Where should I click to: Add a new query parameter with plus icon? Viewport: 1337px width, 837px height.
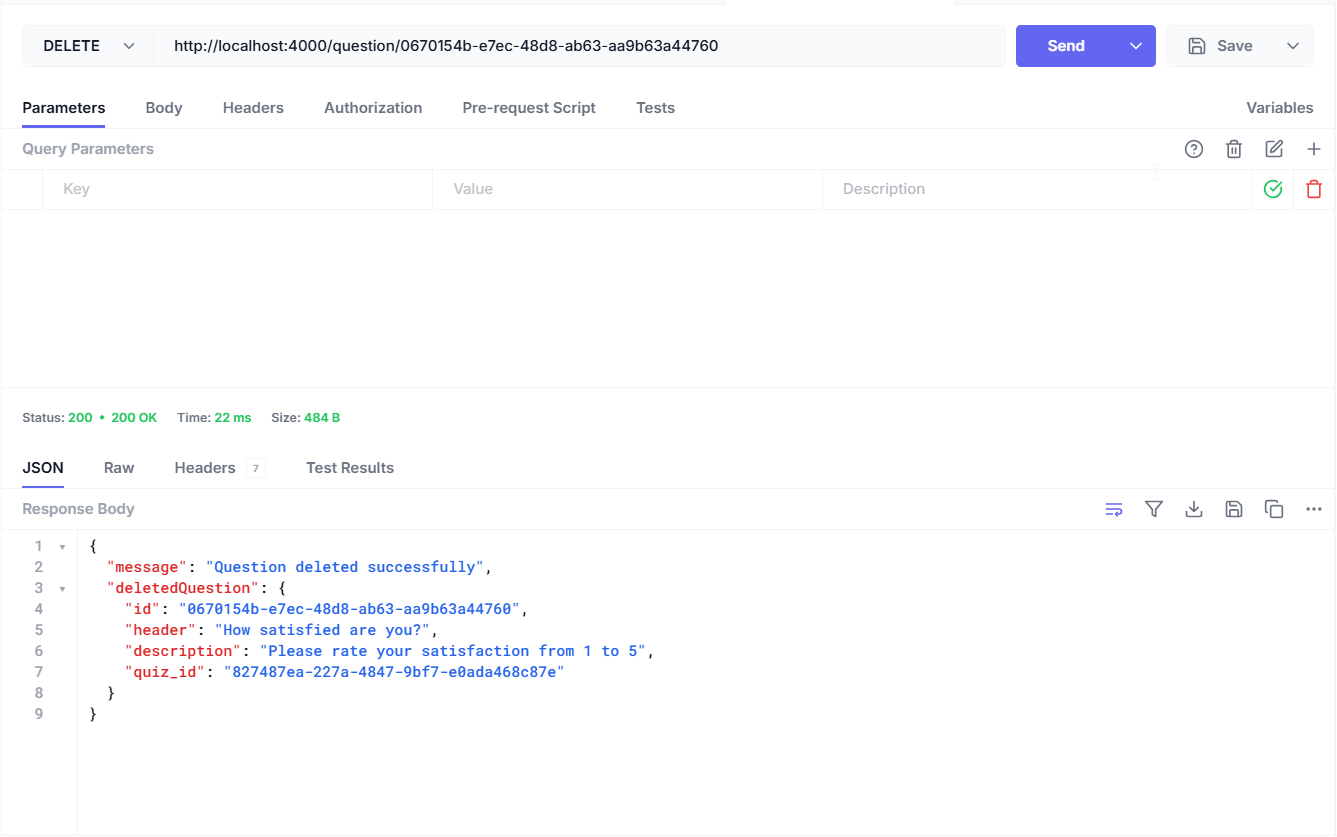coord(1313,149)
